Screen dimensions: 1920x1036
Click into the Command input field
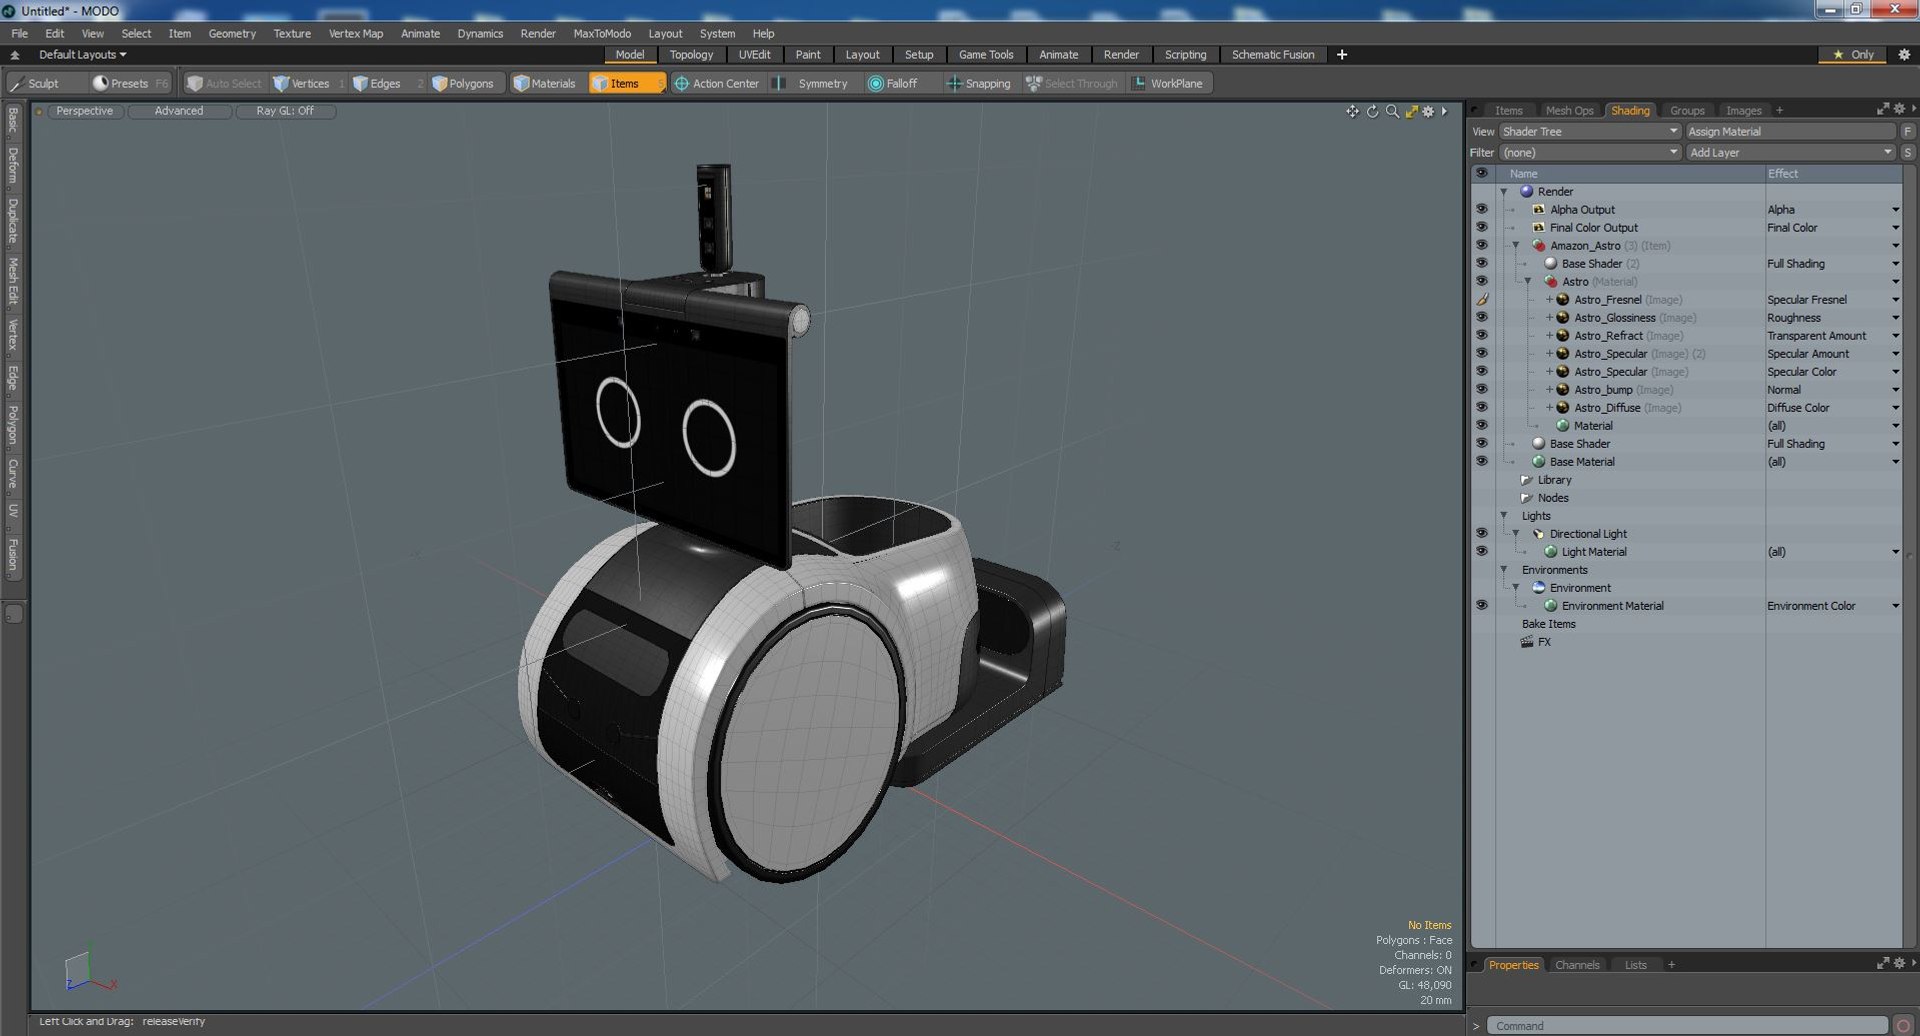tap(1687, 1026)
